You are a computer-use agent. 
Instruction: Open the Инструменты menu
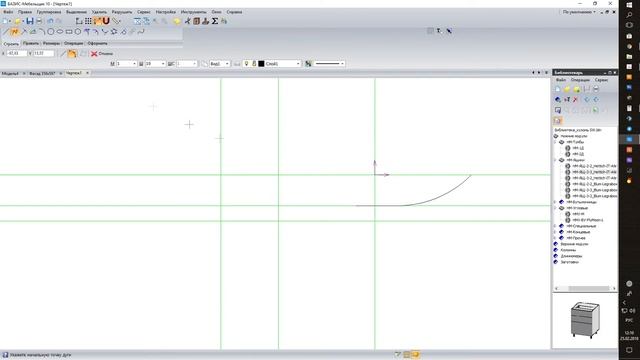click(193, 12)
